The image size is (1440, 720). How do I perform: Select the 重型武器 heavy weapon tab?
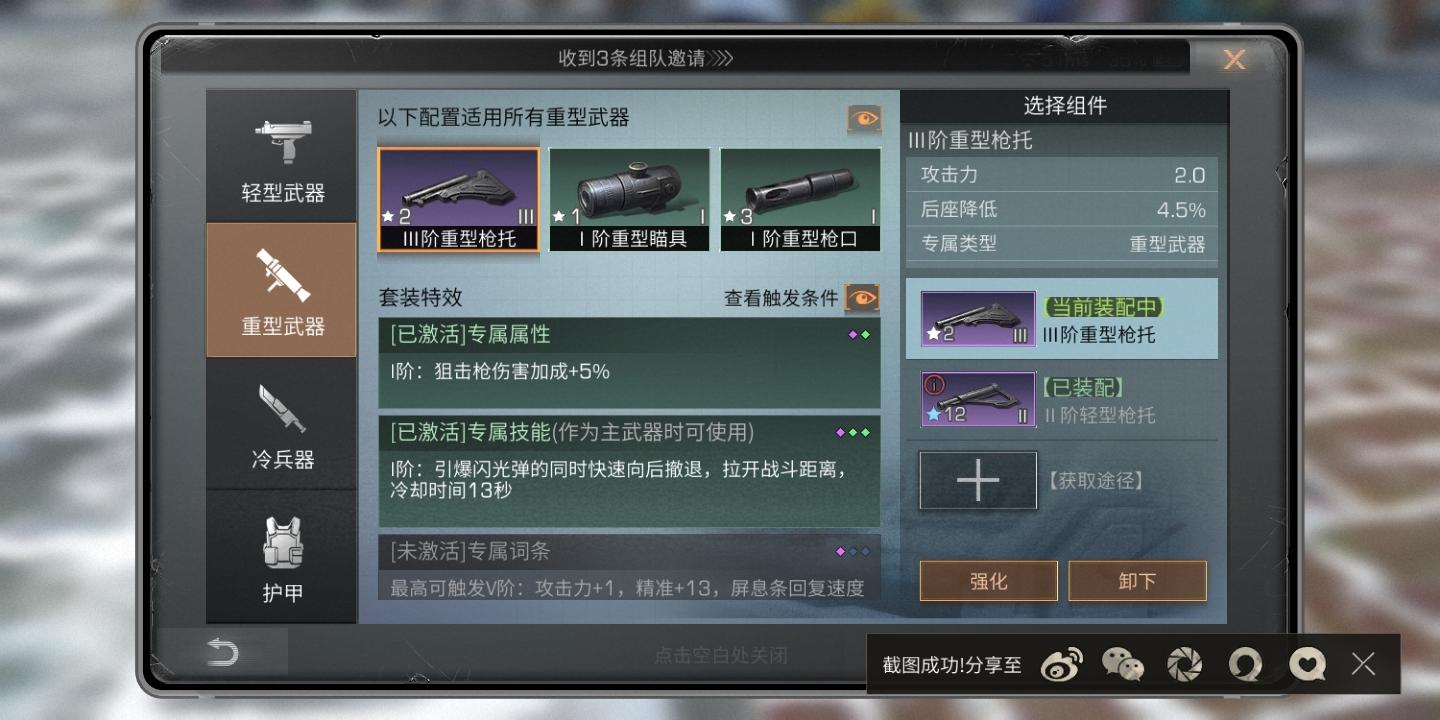tap(282, 290)
